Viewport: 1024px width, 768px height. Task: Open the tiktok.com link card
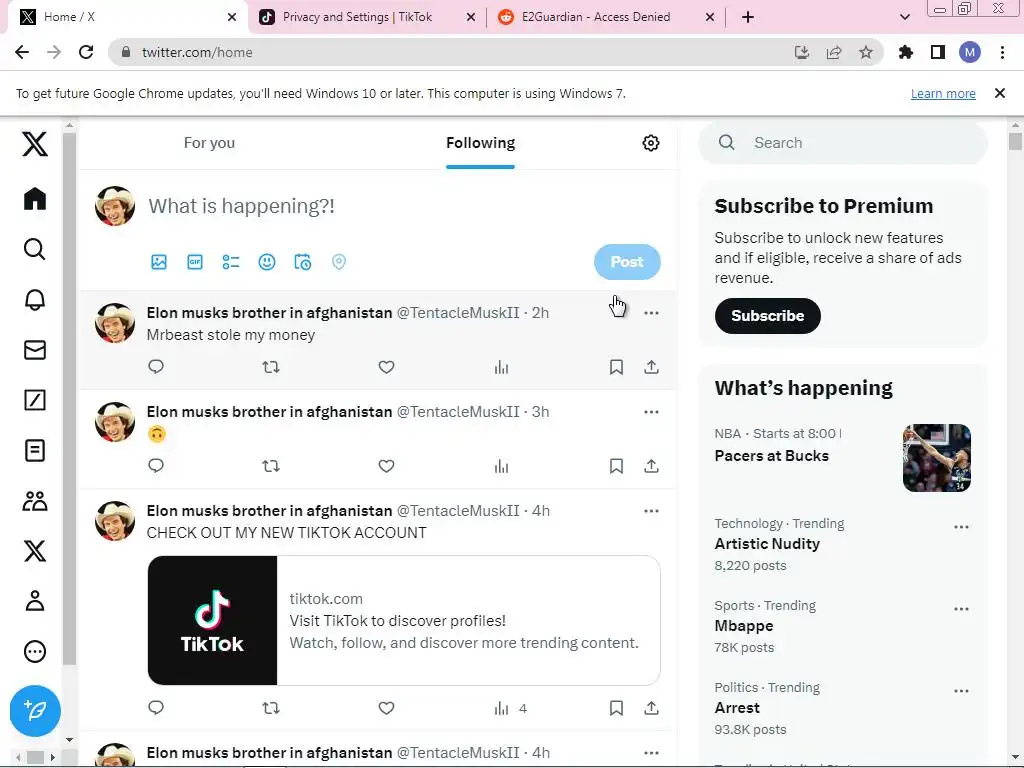point(404,620)
